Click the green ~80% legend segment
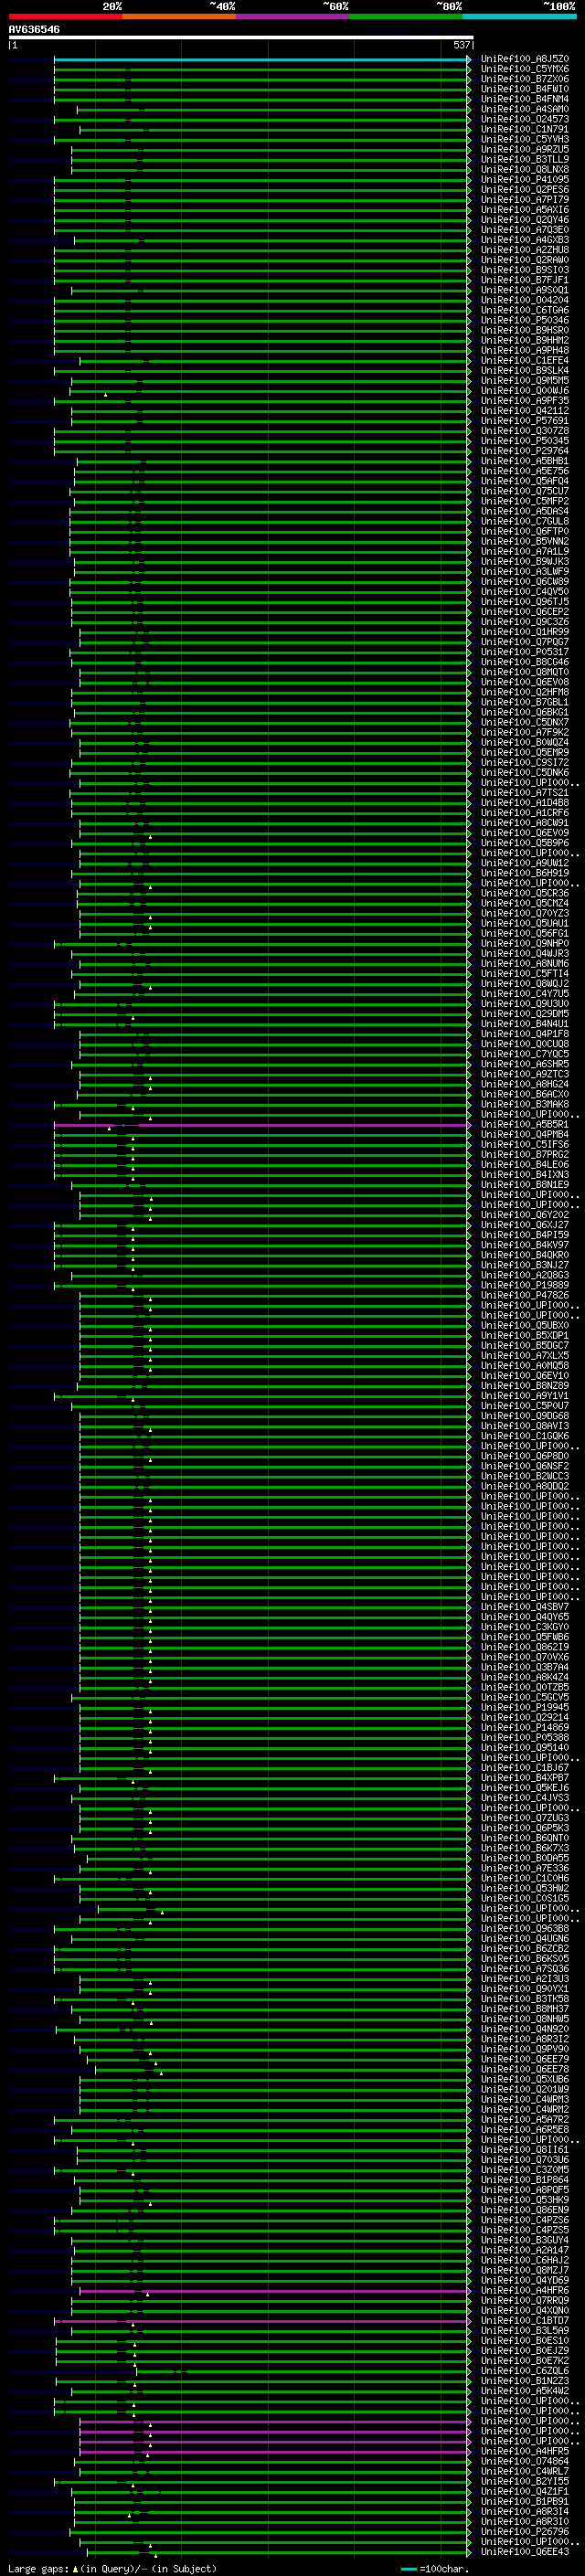The height and width of the screenshot is (2576, 585). [406, 16]
